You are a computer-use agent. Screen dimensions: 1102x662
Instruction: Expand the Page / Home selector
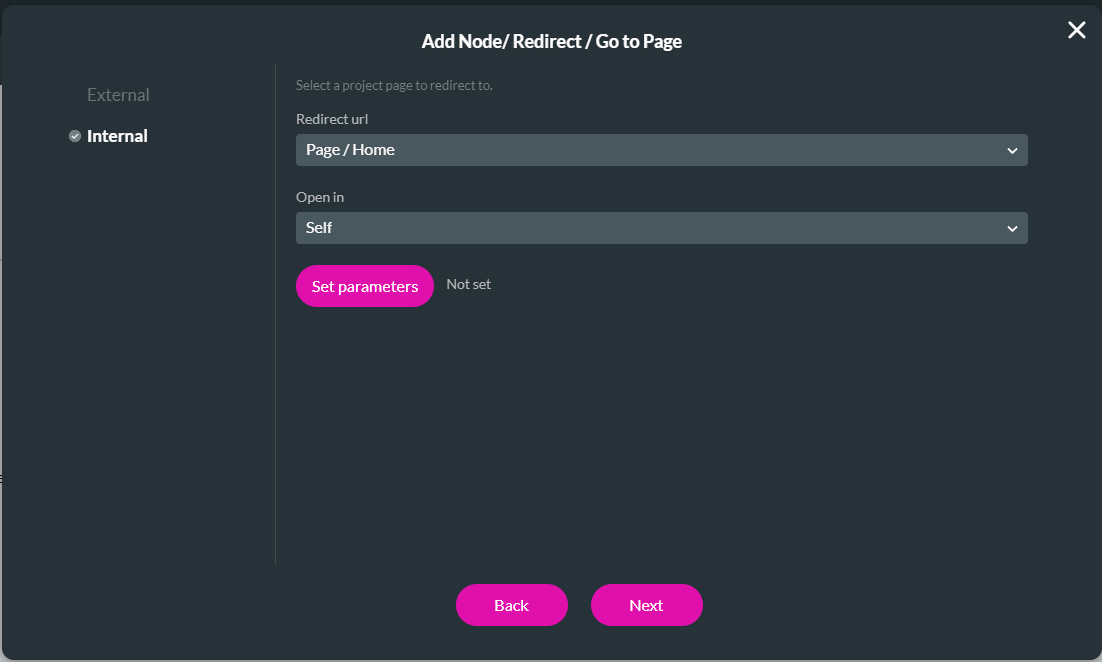(x=660, y=150)
